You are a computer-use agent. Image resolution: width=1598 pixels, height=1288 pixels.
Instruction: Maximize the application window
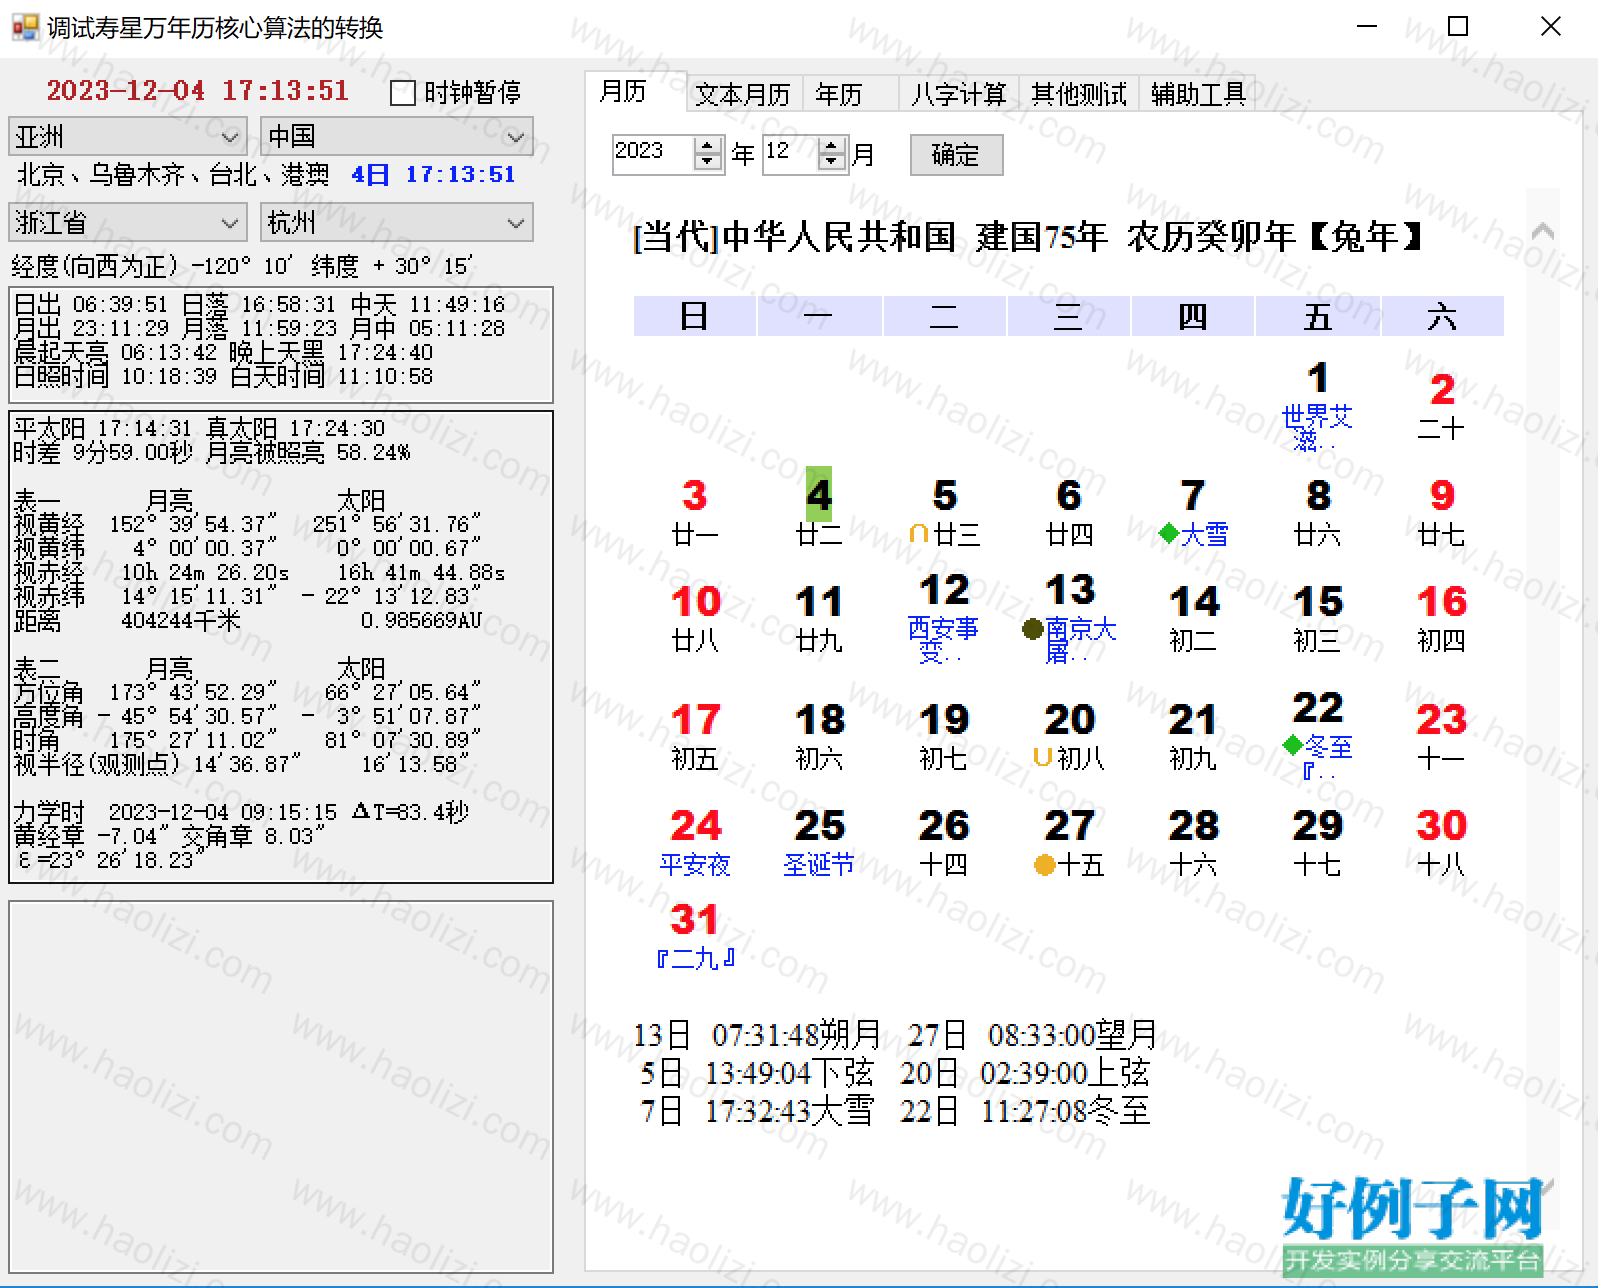point(1458,27)
